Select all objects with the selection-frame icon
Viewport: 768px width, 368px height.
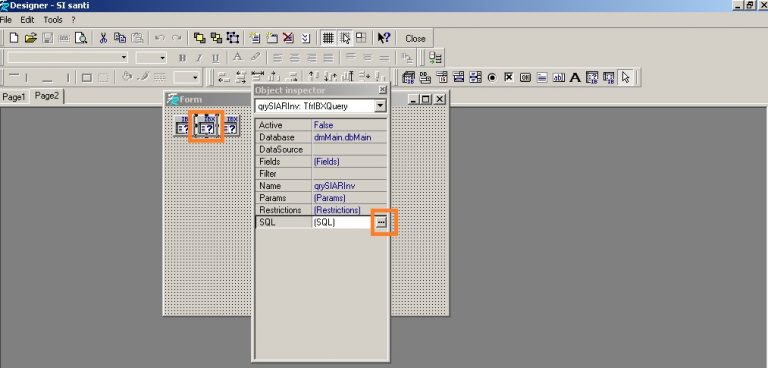[233, 38]
